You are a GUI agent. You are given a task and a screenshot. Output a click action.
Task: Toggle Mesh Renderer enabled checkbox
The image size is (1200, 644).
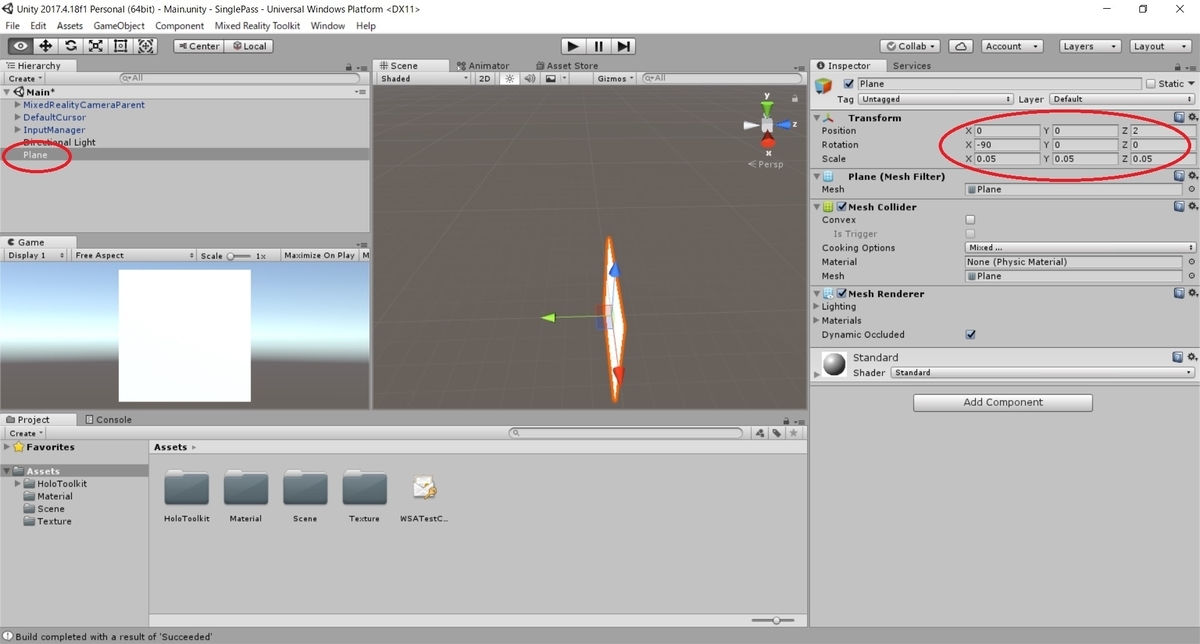point(842,294)
